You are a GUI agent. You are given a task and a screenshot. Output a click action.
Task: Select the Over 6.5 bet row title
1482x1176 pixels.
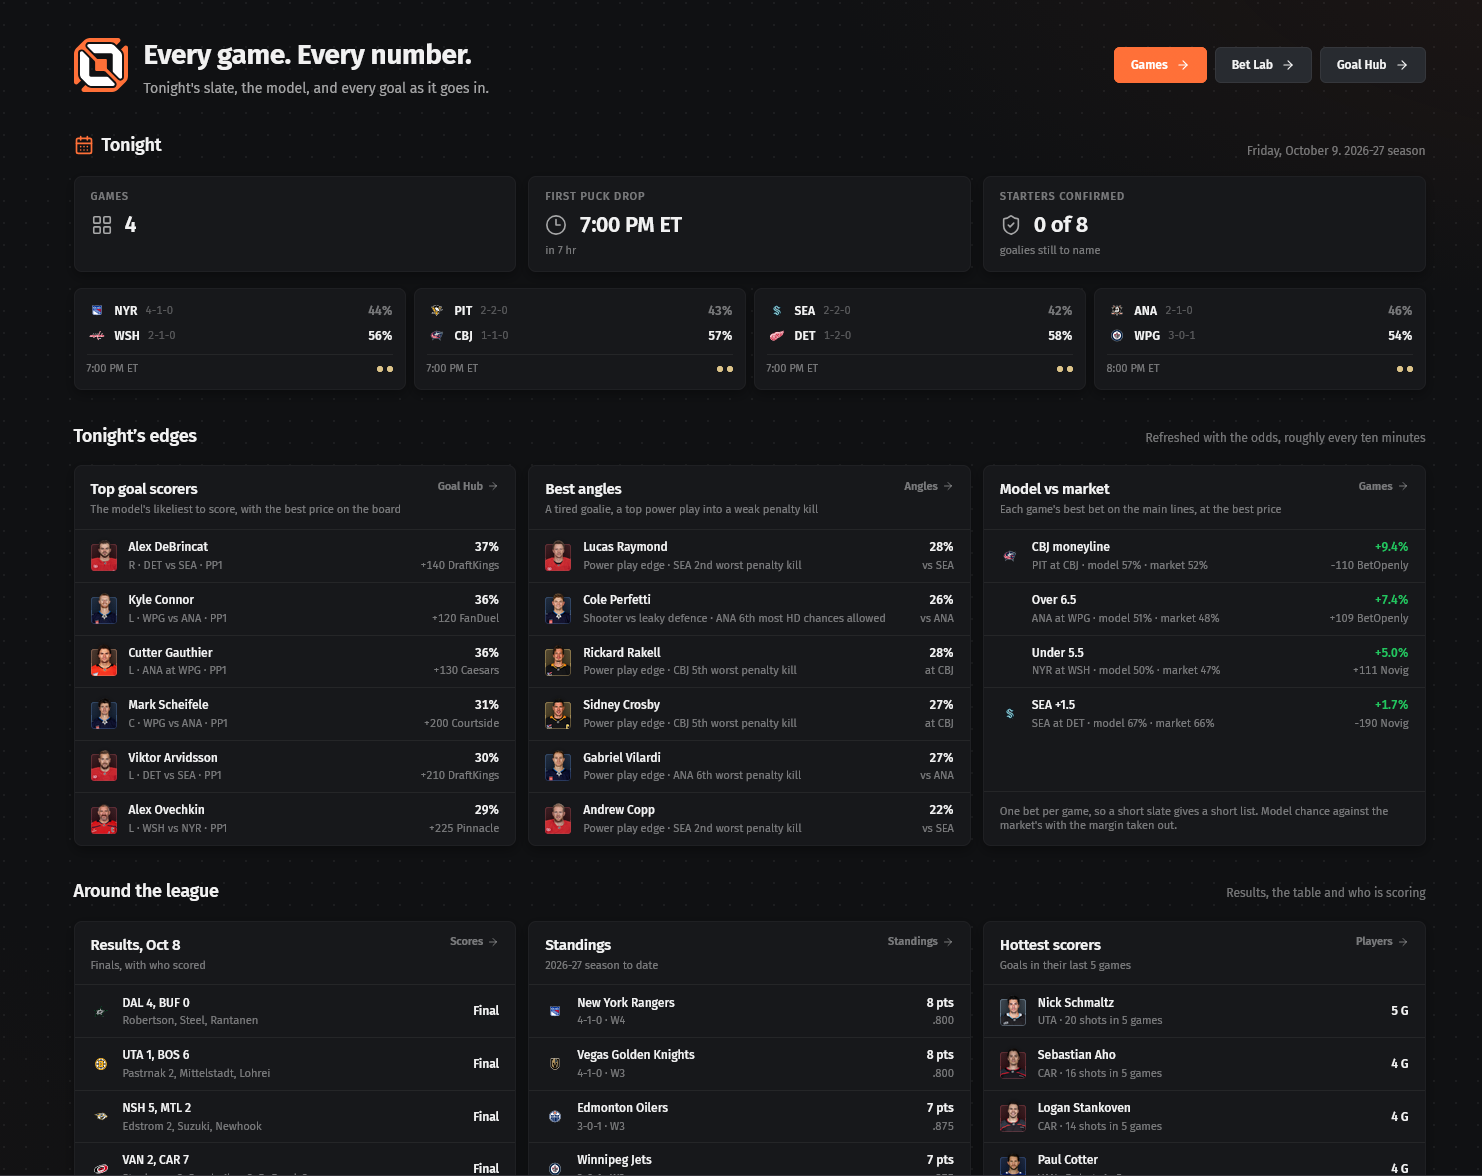point(1054,600)
